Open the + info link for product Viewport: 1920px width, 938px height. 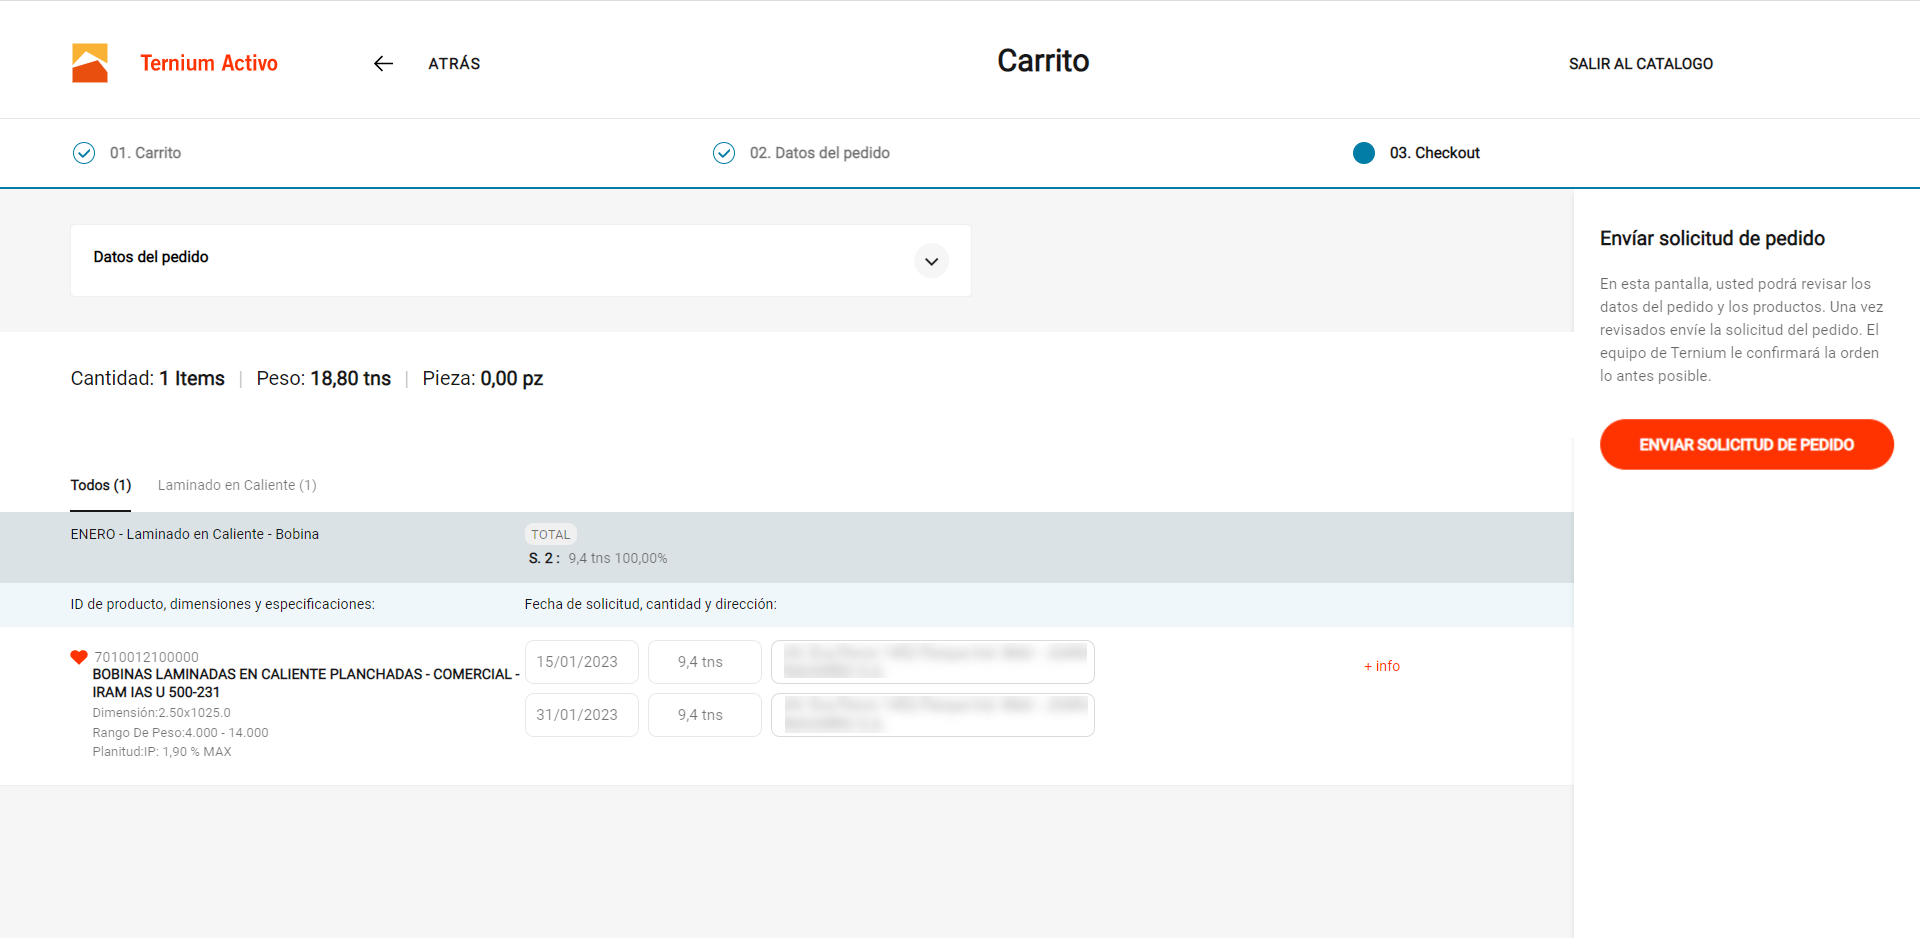(1382, 666)
